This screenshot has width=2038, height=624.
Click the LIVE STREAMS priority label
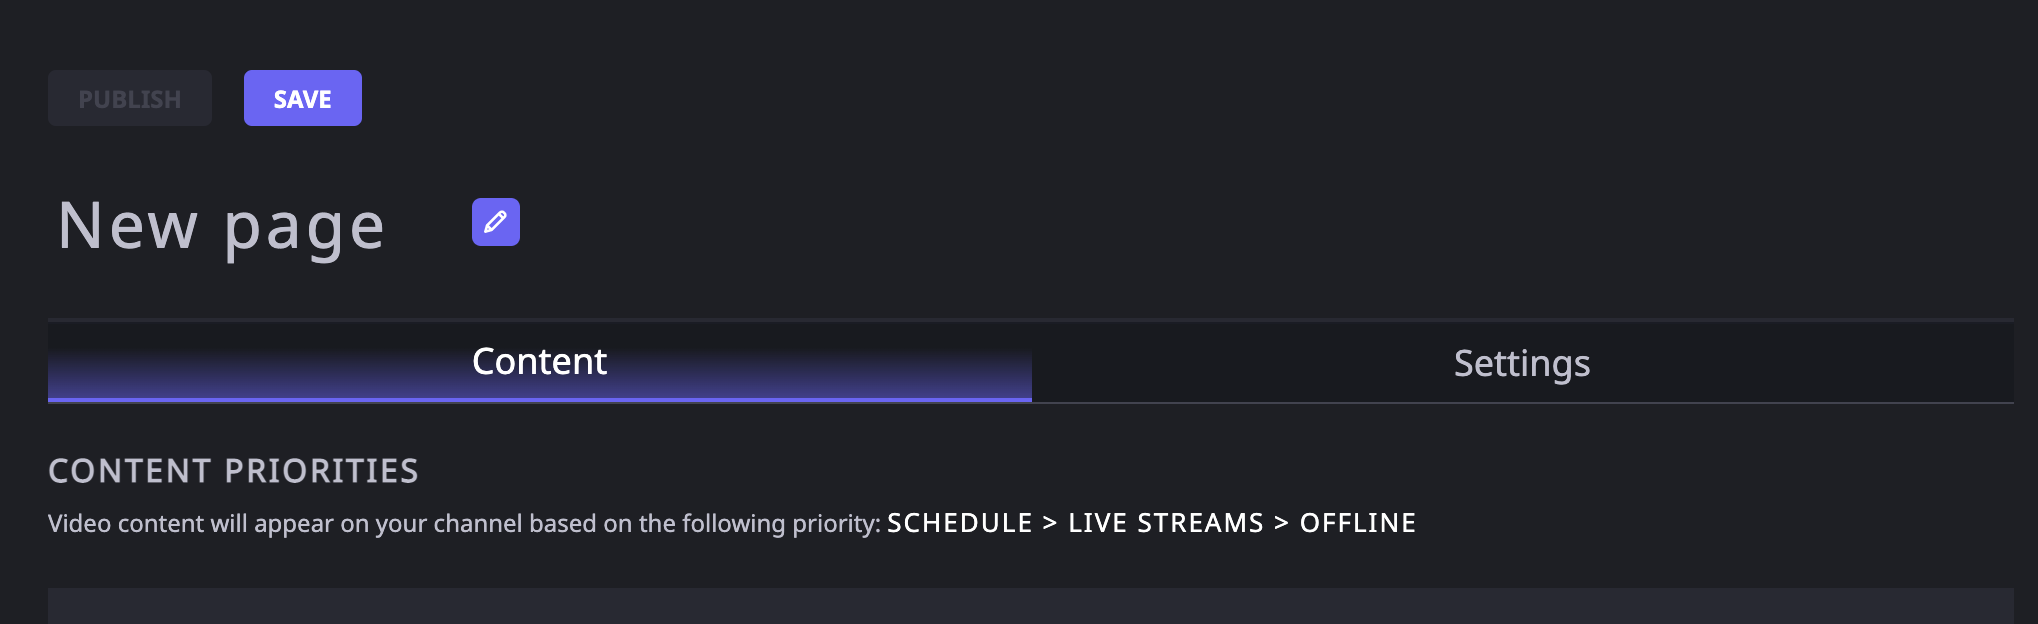[x=1166, y=523]
